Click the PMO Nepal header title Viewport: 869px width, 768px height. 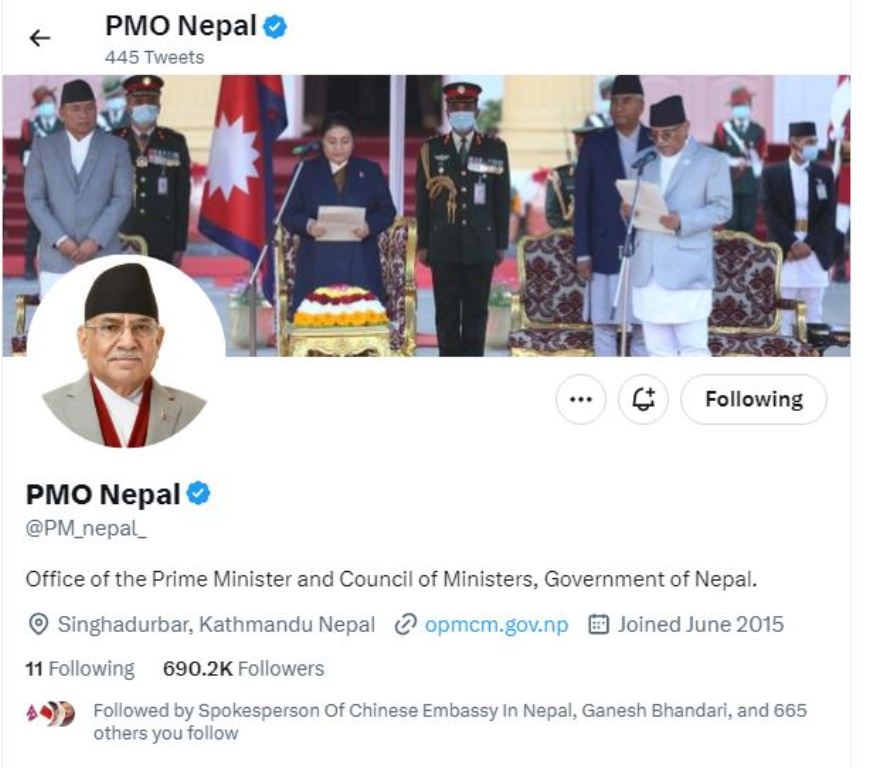(x=181, y=27)
